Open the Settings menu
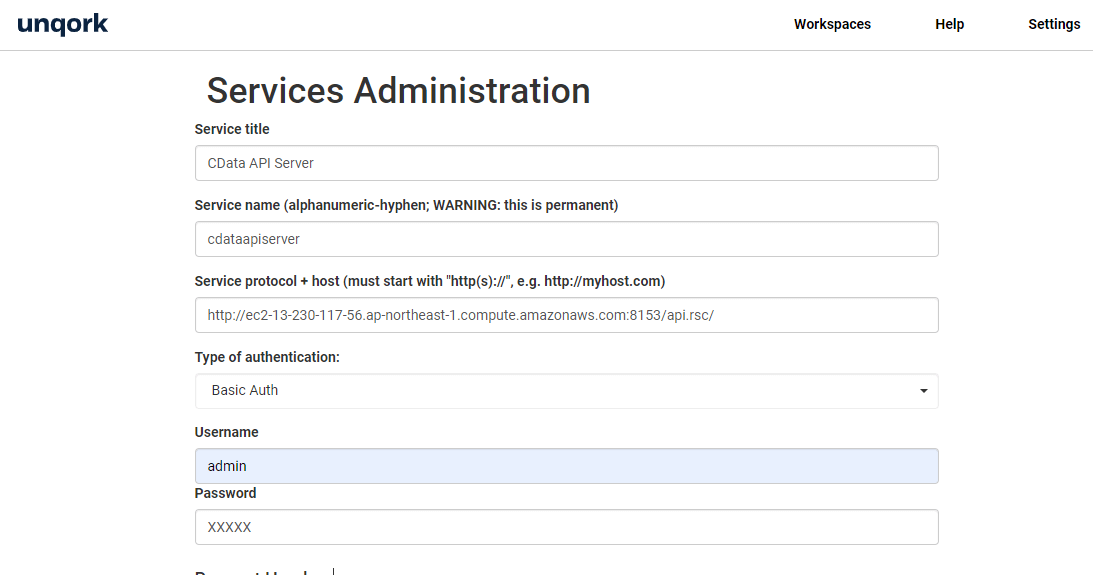This screenshot has width=1093, height=575. (1054, 24)
